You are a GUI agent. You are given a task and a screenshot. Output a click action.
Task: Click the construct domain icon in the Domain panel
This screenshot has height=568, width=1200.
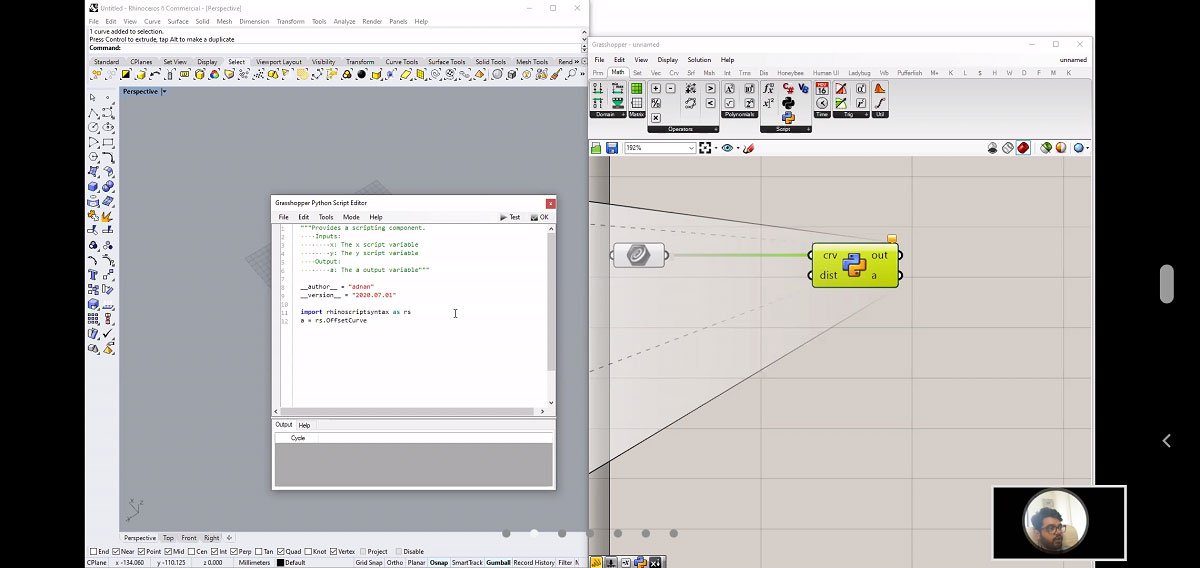point(598,89)
